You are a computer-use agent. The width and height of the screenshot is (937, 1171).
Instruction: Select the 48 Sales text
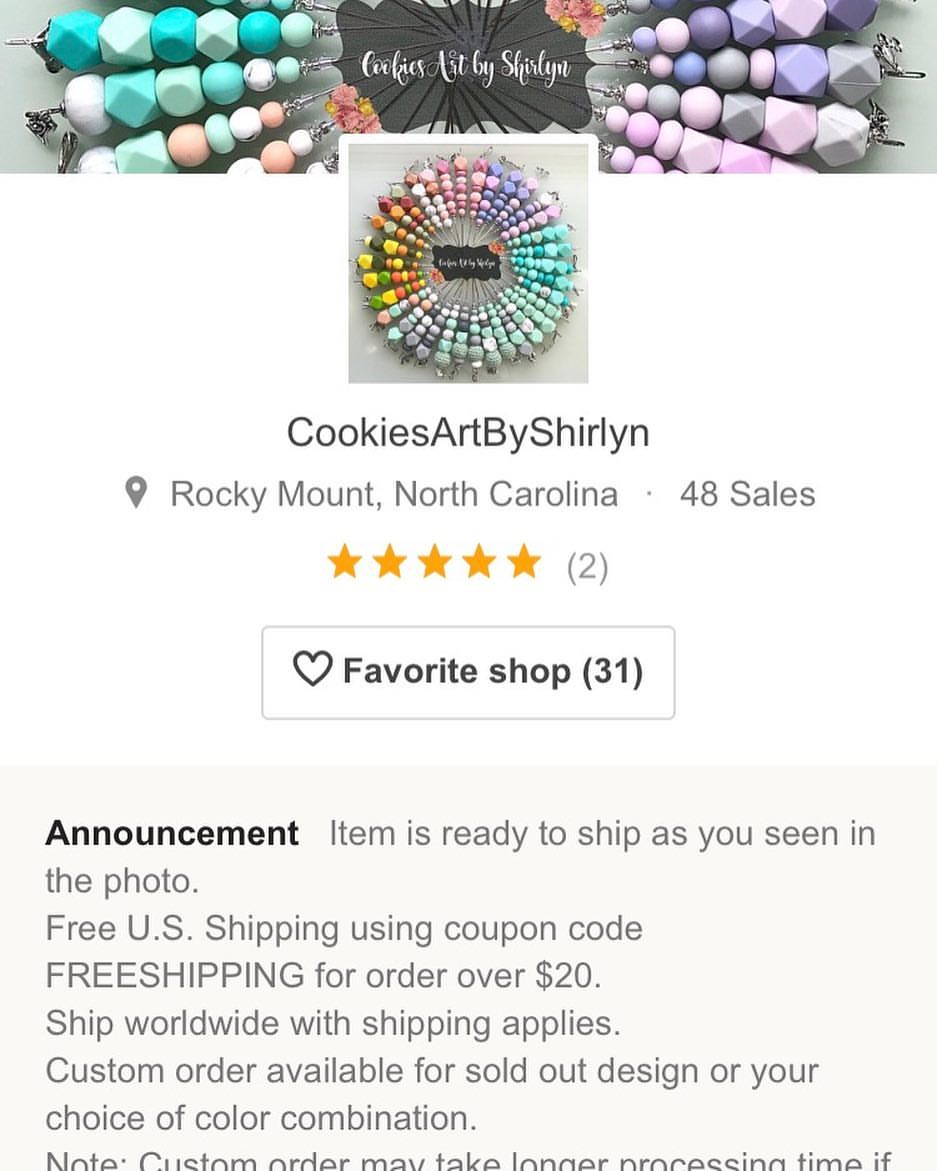[x=747, y=494]
